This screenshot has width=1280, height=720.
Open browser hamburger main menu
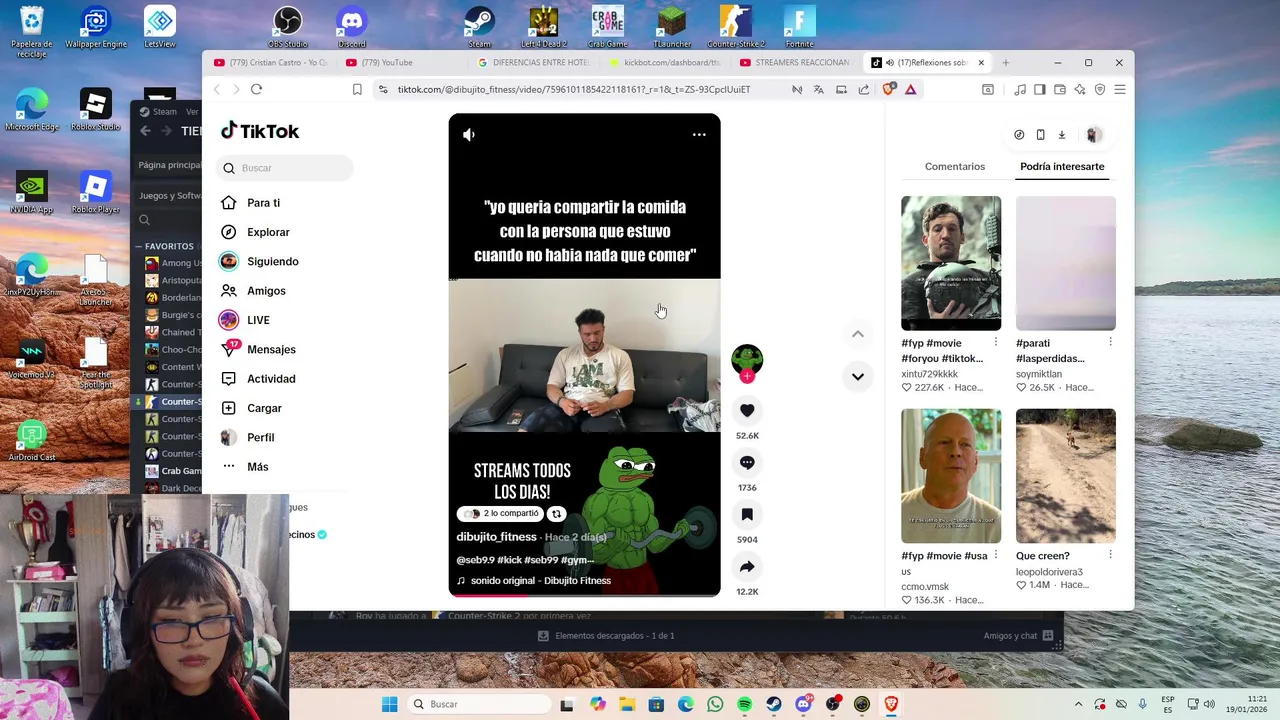1120,89
